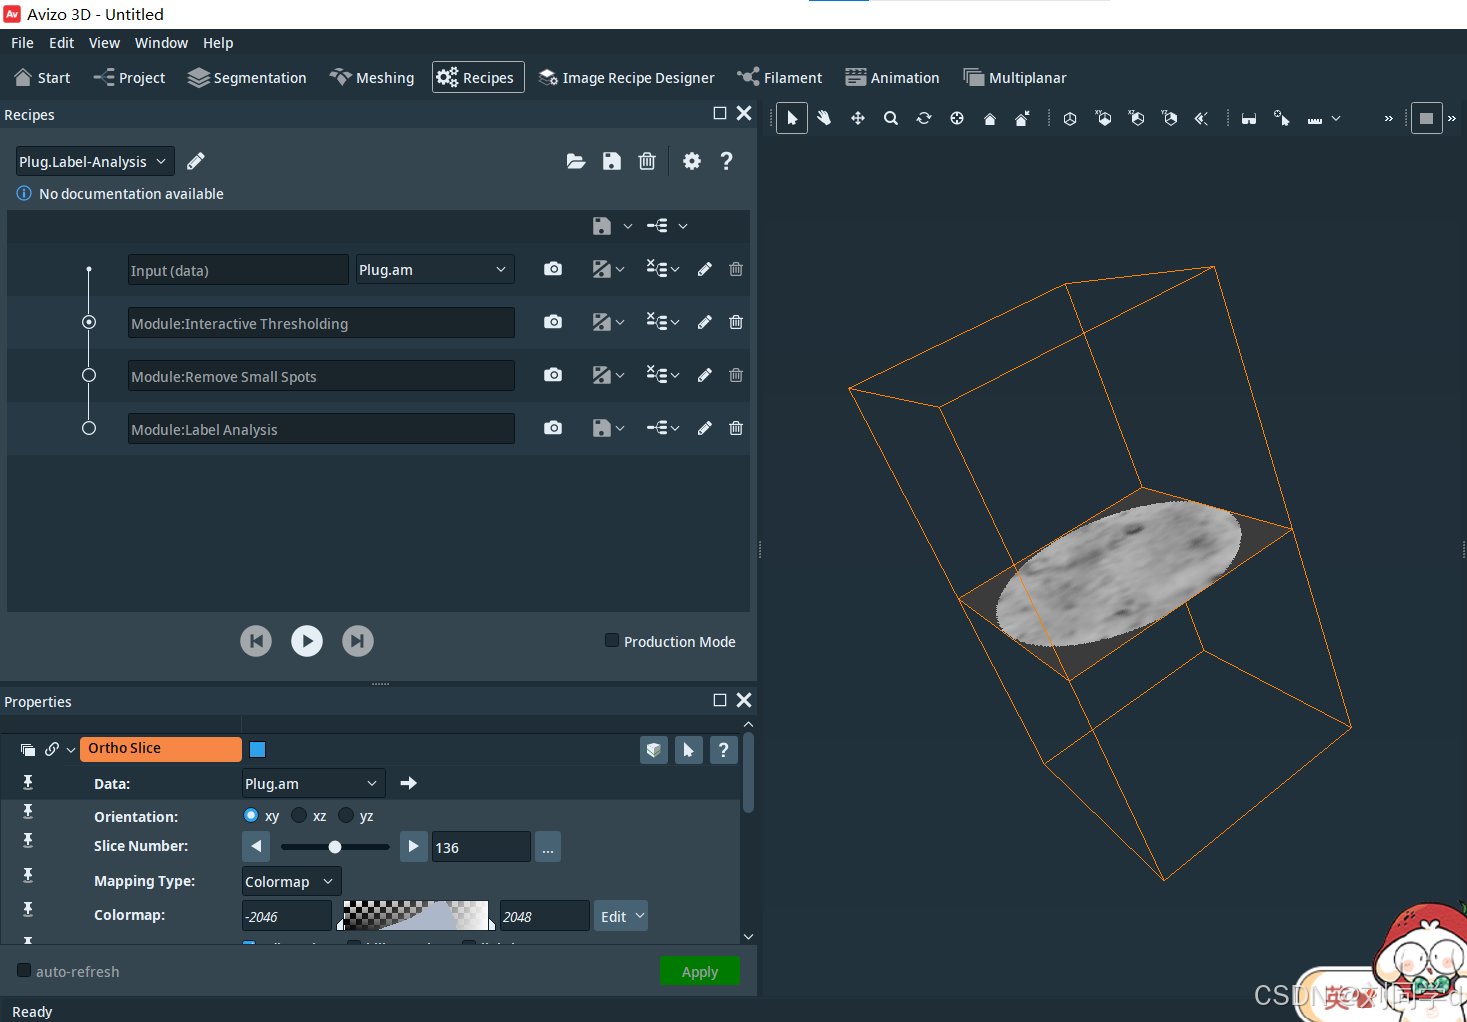The width and height of the screenshot is (1467, 1022).
Task: Click the Slice Number options ellipsis button
Action: click(x=548, y=846)
